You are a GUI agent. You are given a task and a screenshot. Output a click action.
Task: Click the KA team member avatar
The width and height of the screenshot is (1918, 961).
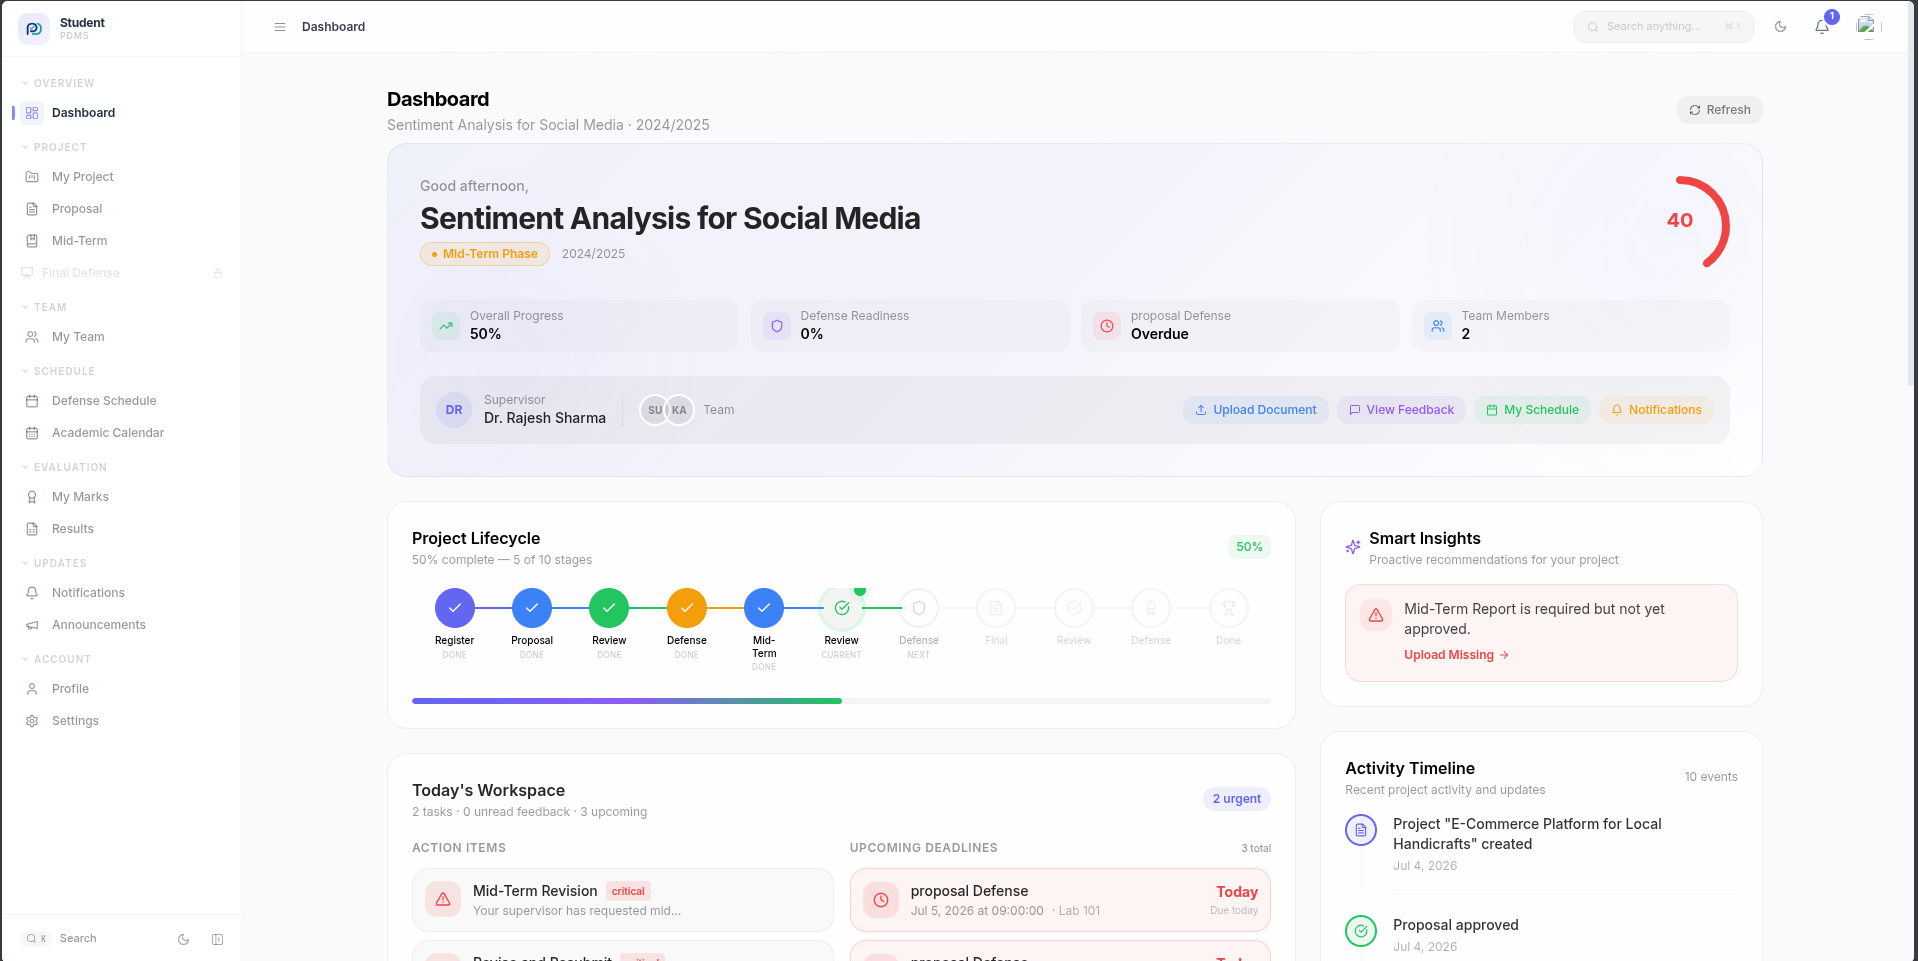[x=680, y=410]
